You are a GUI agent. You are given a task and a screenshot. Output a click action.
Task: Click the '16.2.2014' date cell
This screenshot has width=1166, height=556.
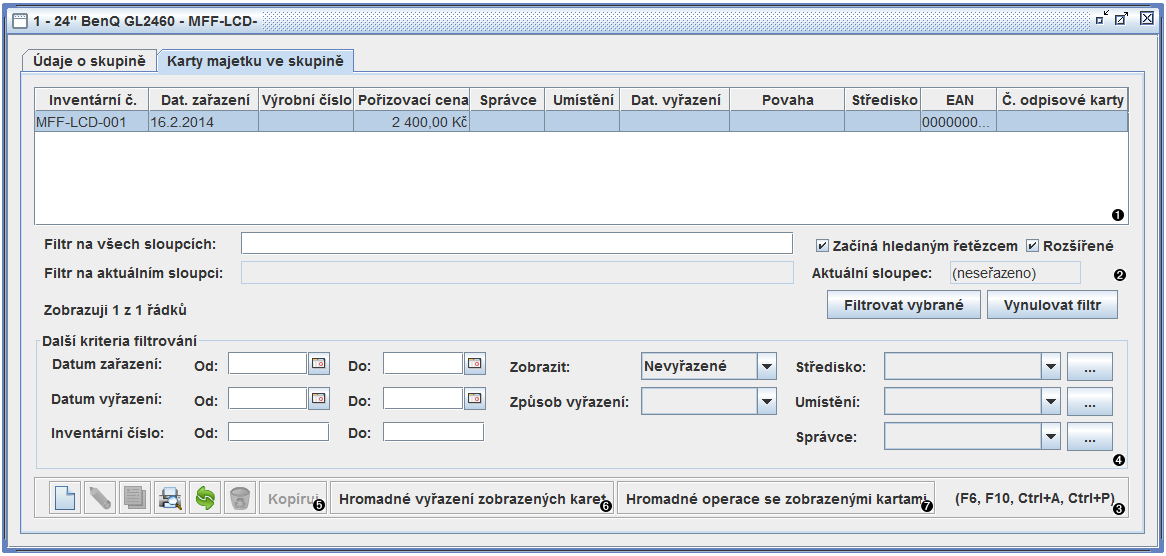(203, 122)
